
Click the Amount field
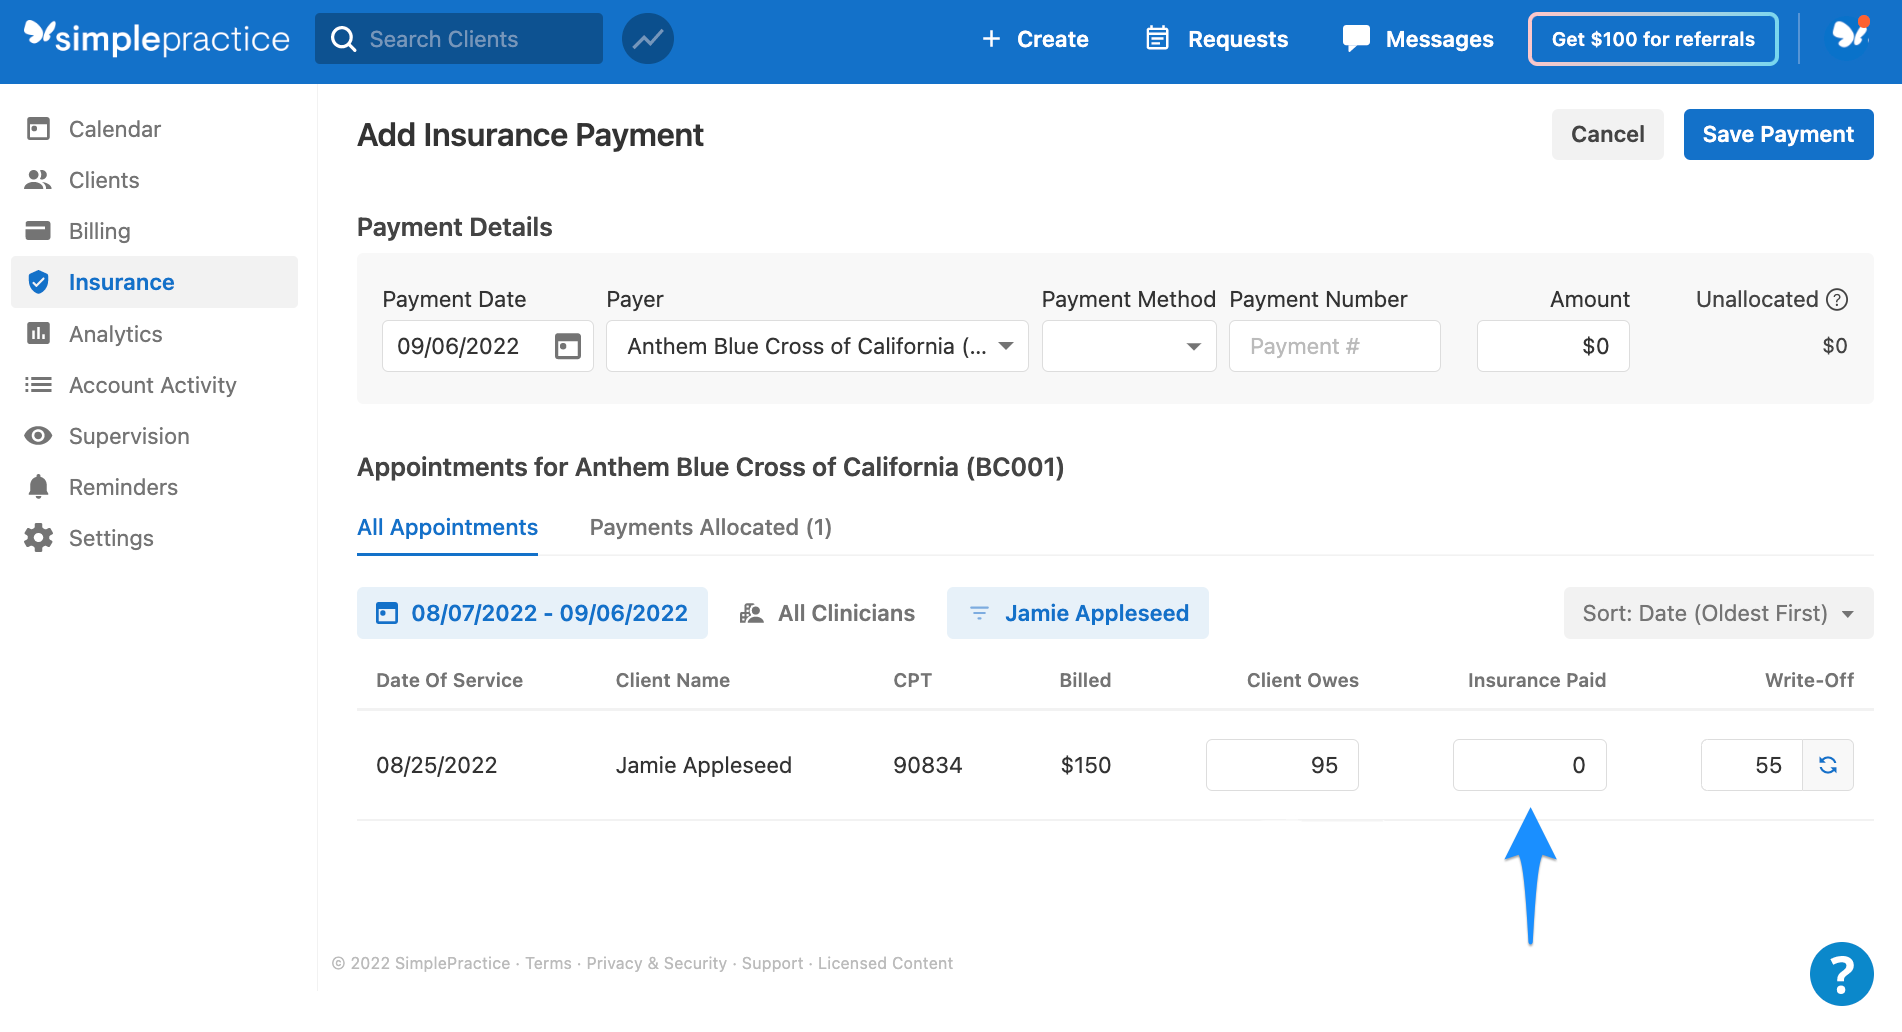click(x=1553, y=346)
